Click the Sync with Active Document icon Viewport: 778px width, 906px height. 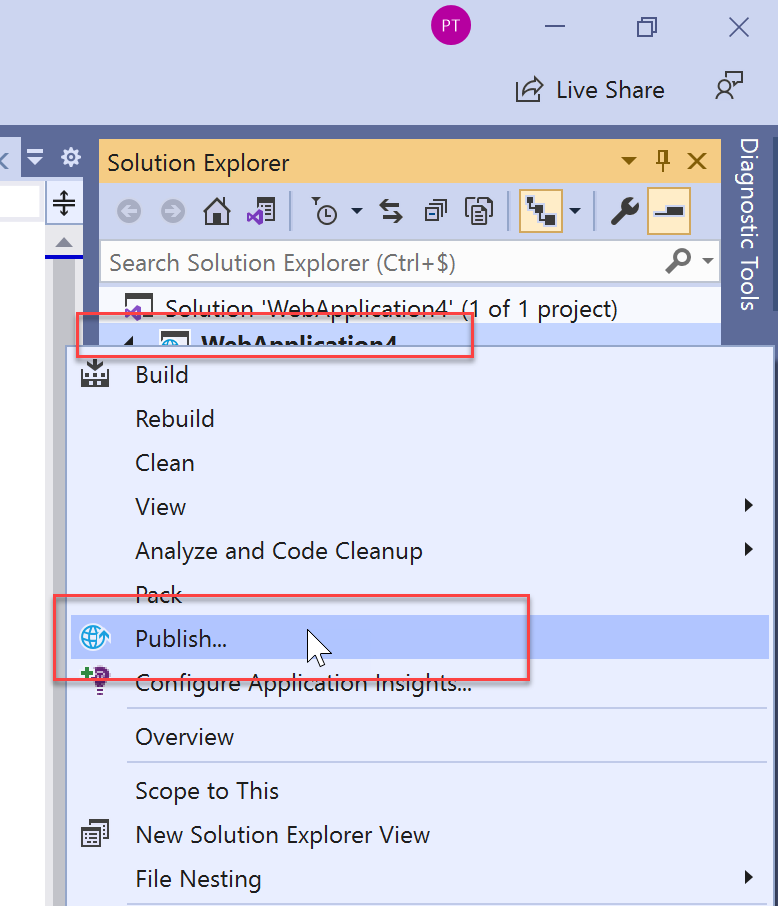click(x=390, y=211)
